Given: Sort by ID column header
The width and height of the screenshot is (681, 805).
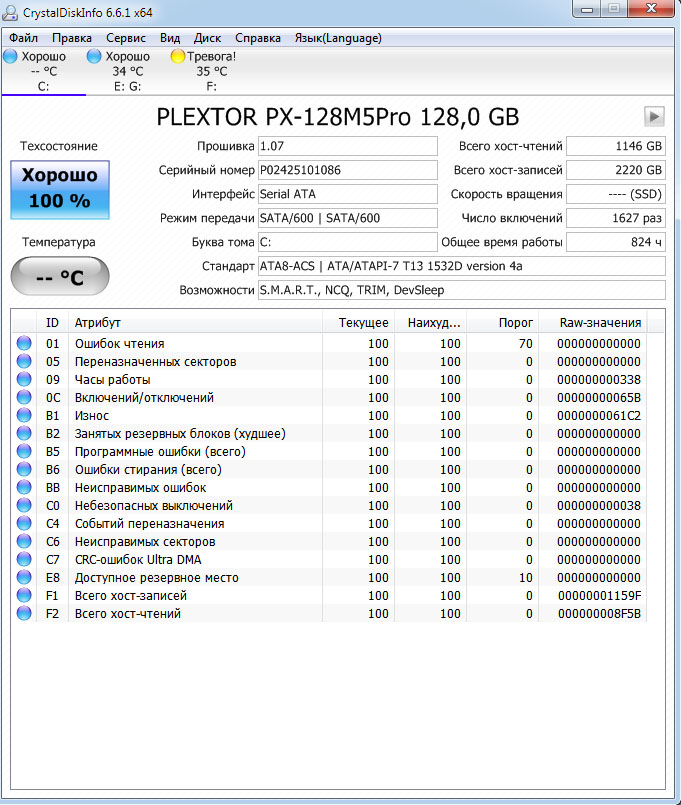Looking at the screenshot, I should click(52, 323).
